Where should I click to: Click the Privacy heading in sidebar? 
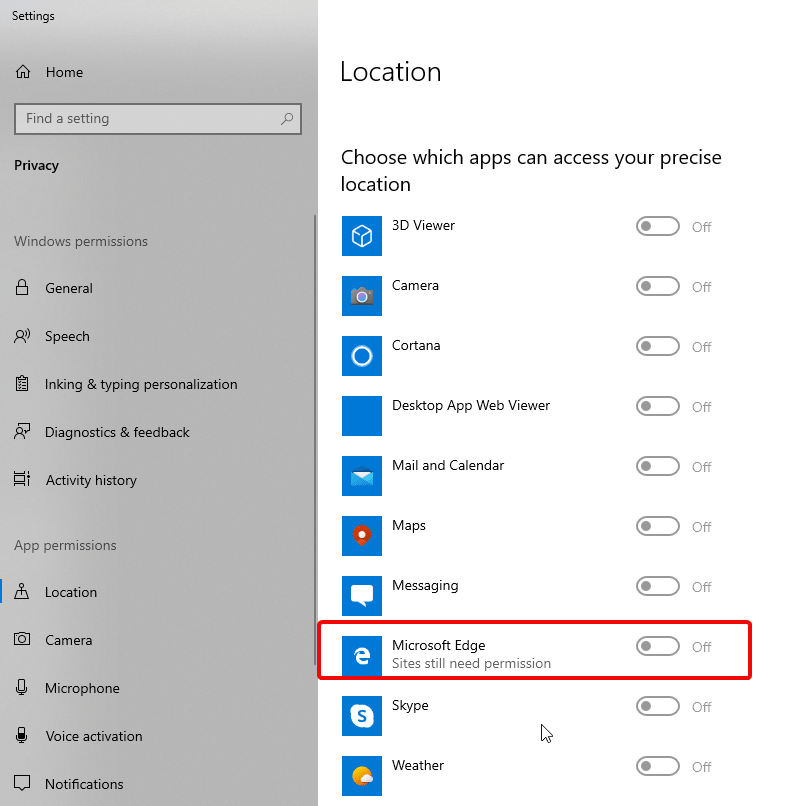36,166
